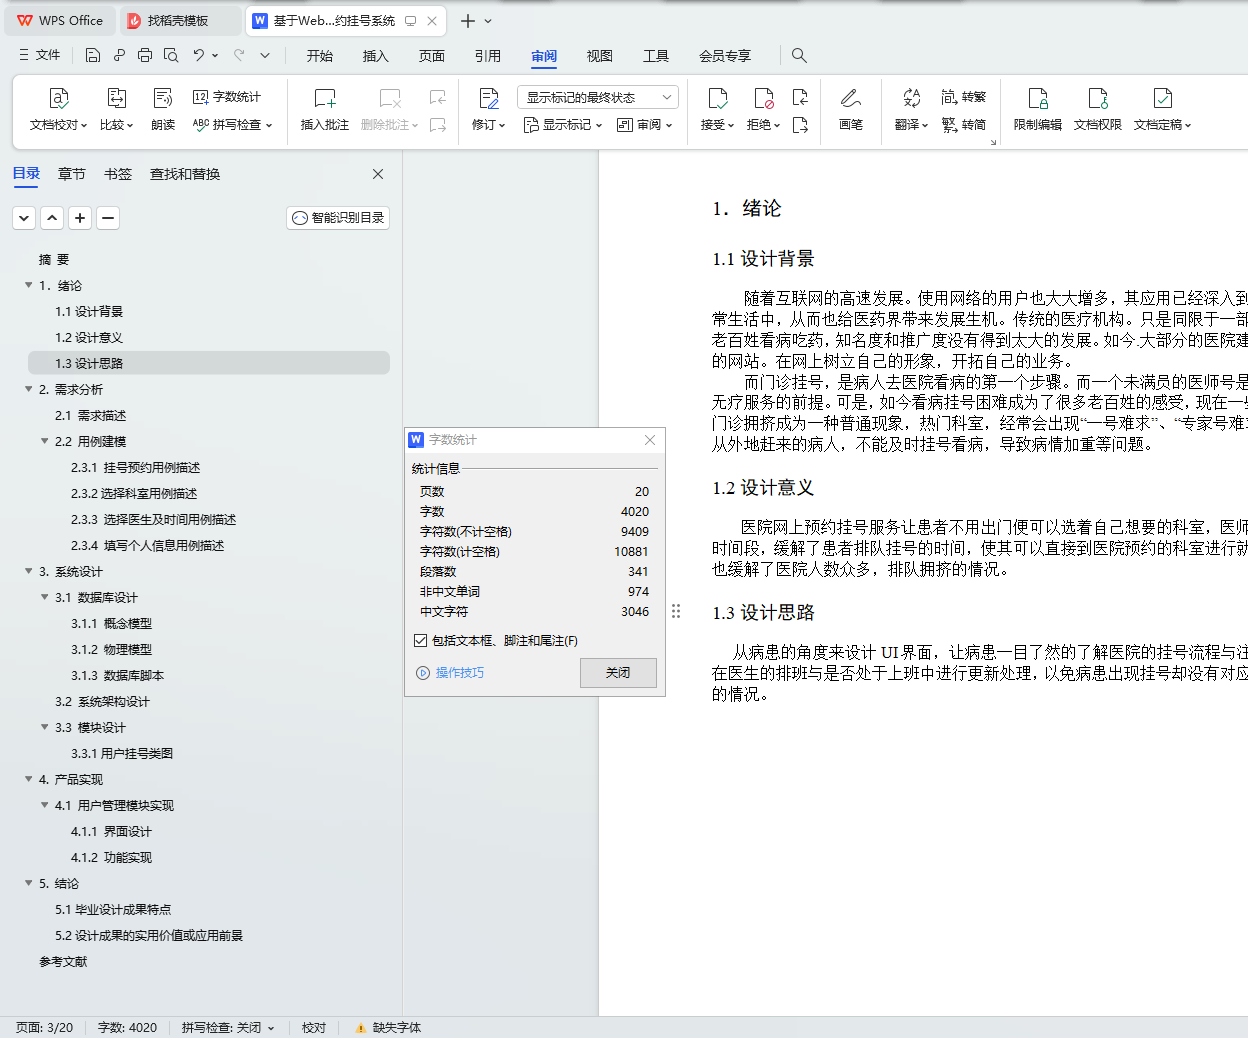Open 拼写检查 spell check
The image size is (1248, 1038).
click(232, 125)
